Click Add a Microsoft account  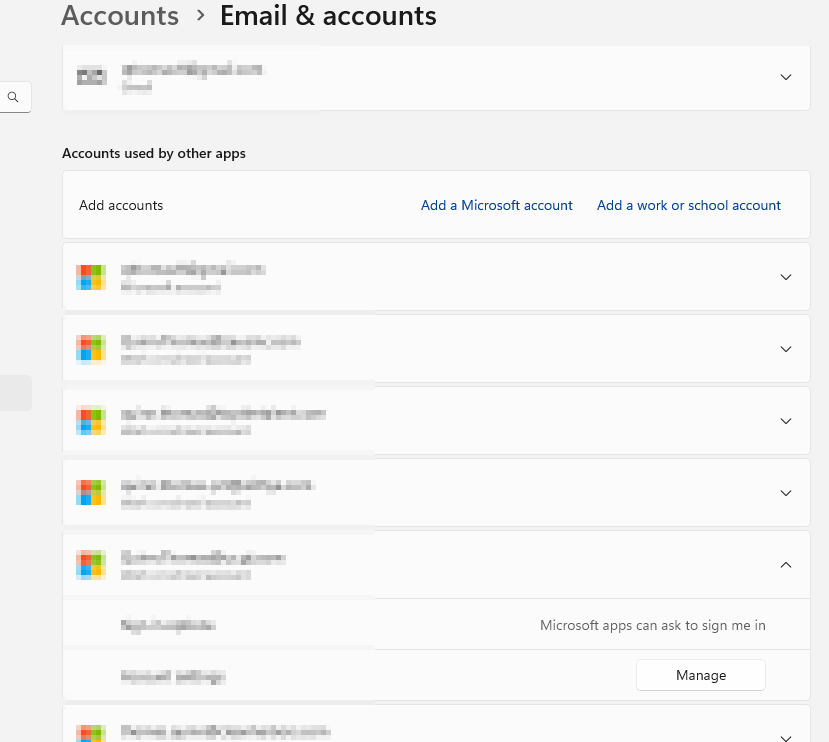496,205
